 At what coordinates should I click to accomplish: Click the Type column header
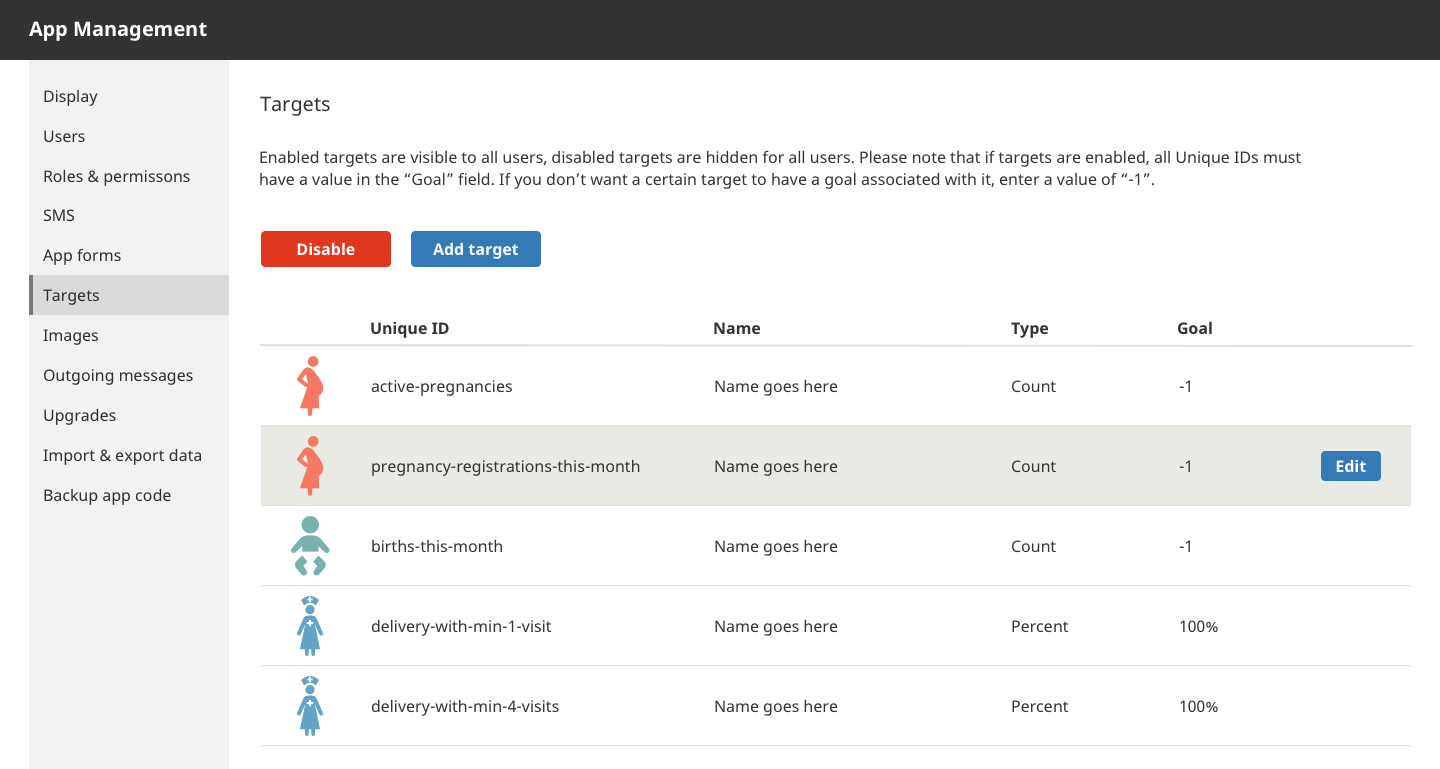[x=1029, y=328]
